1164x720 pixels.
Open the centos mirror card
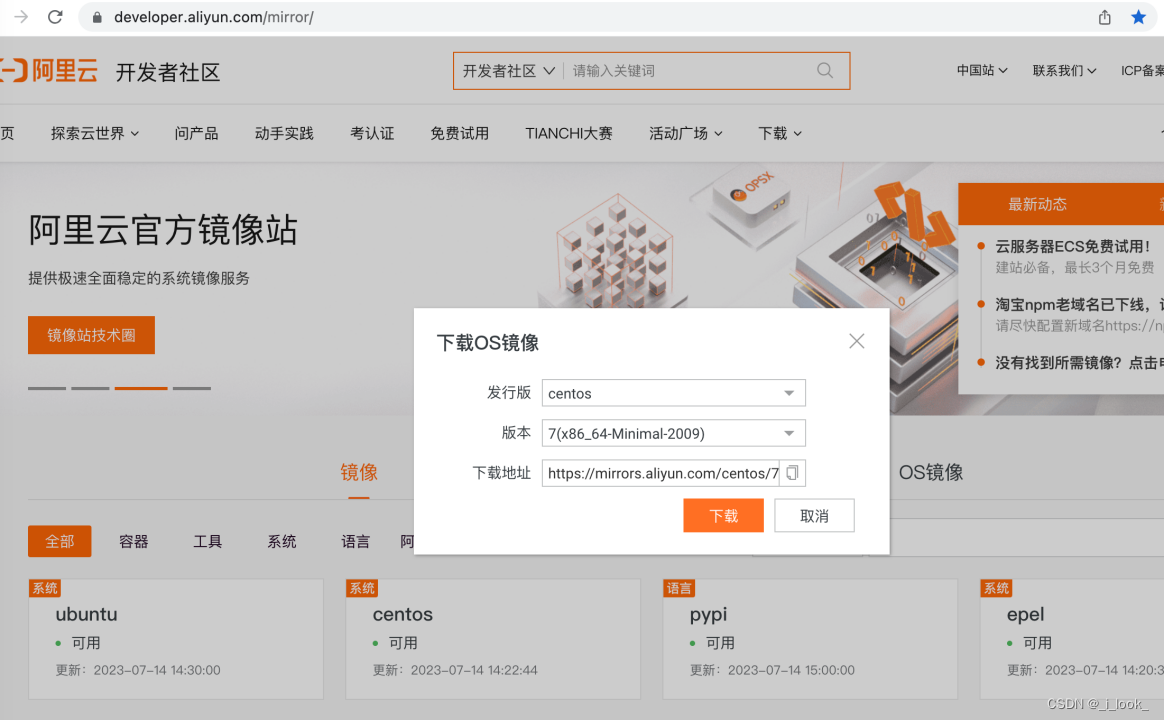tap(493, 639)
